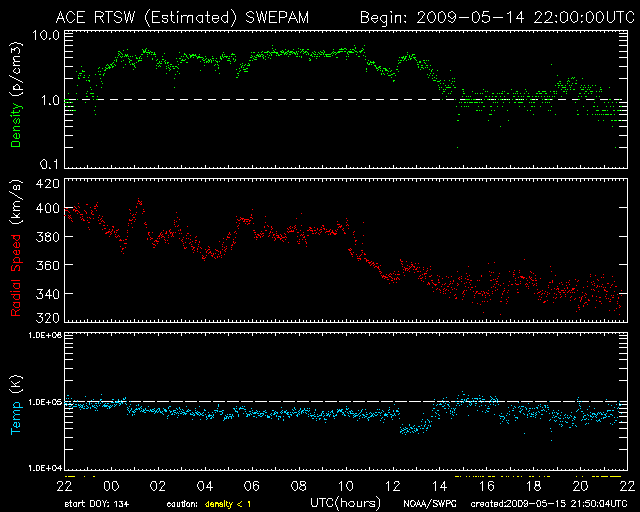Click the '420' speed axis value
This screenshot has height=512, width=640.
click(x=47, y=184)
